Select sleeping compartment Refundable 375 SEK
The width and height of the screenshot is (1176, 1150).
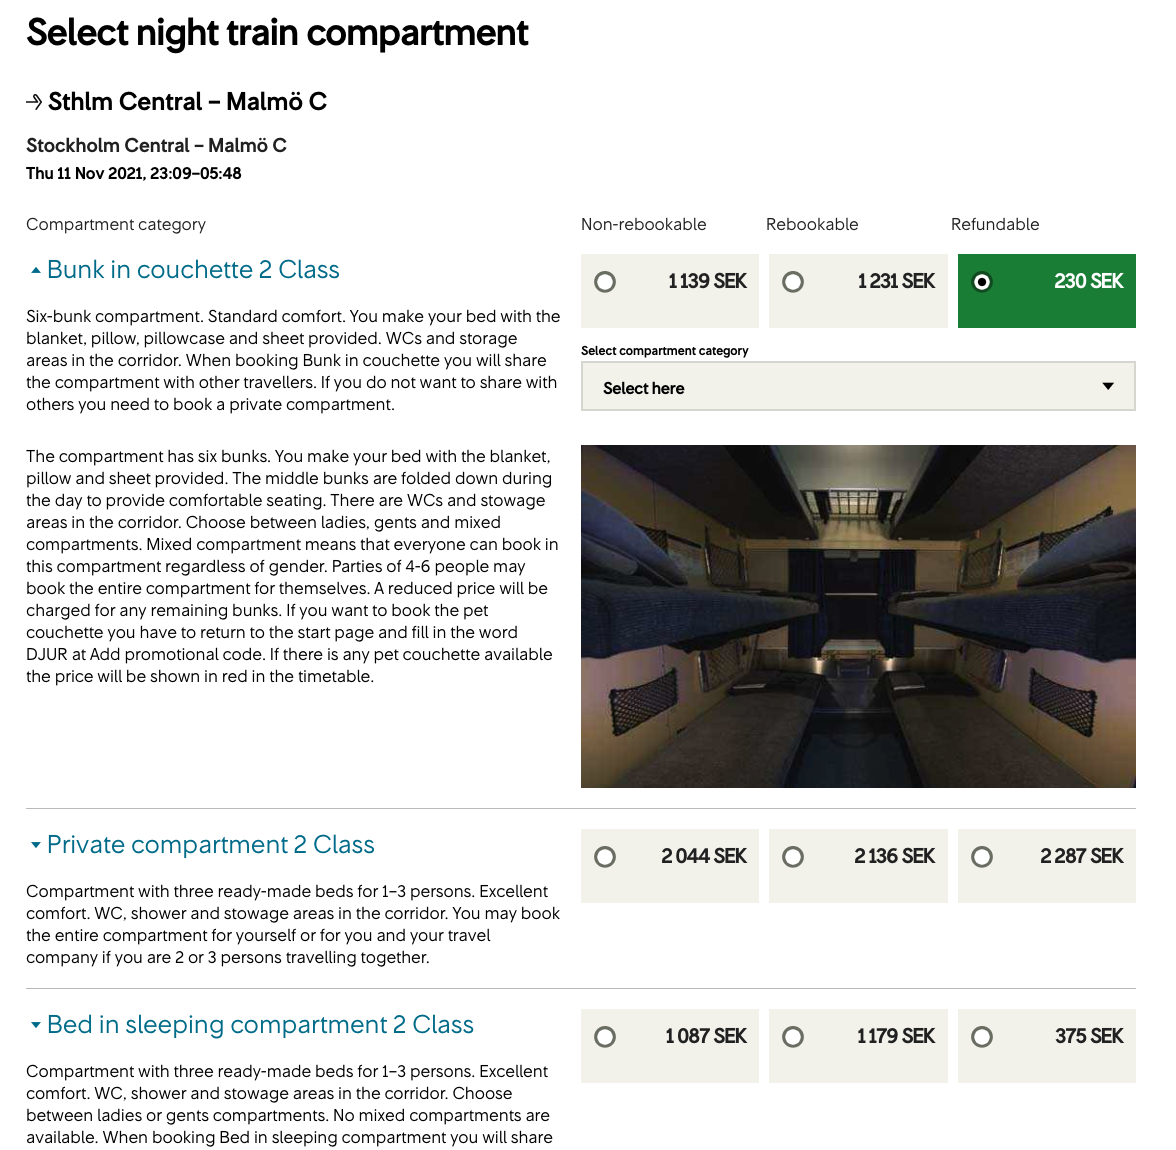click(x=982, y=1037)
